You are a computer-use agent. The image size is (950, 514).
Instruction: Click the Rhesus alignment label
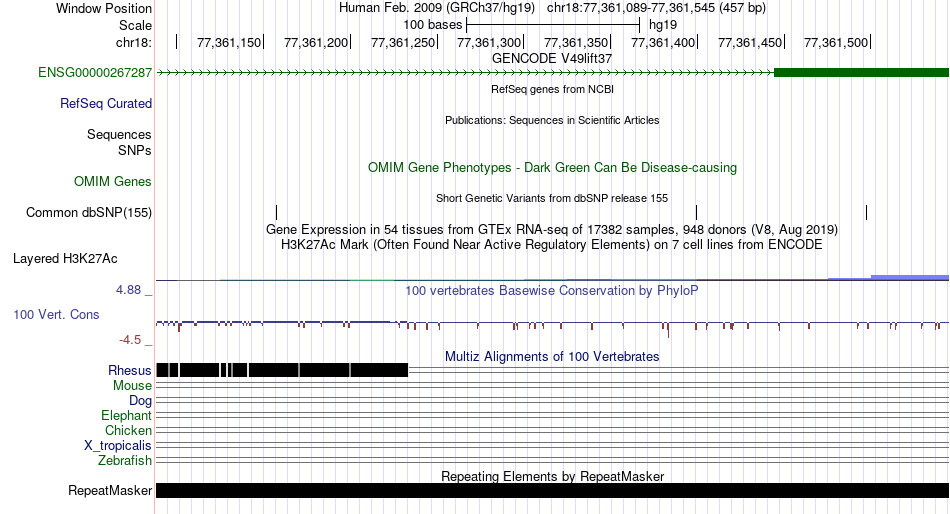coord(130,370)
